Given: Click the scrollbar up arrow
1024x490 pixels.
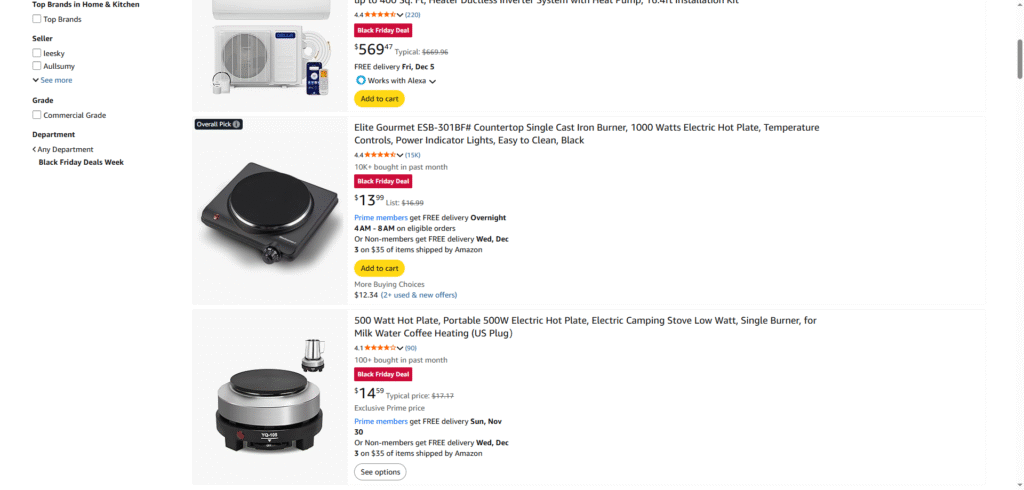Looking at the screenshot, I should pyautogui.click(x=1018, y=5).
